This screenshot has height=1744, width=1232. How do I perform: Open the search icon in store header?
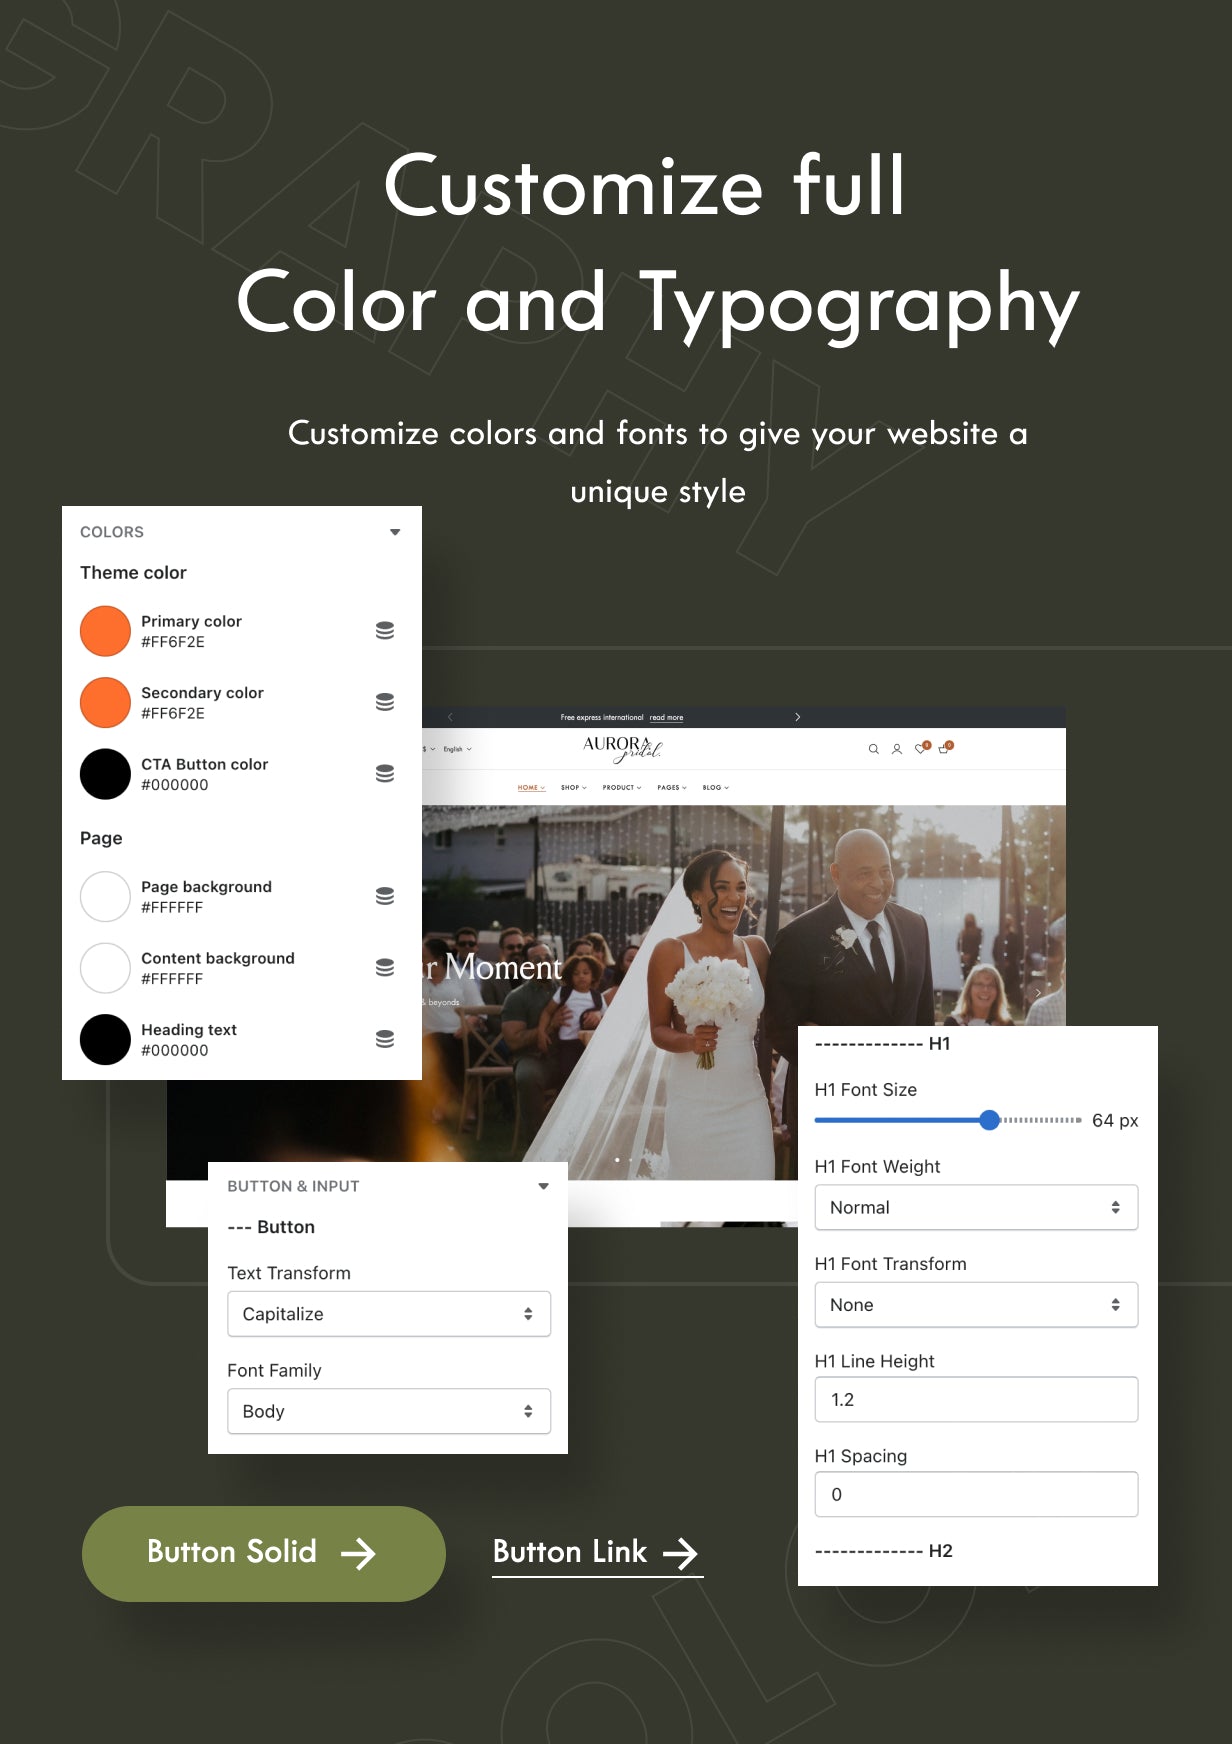[x=873, y=749]
